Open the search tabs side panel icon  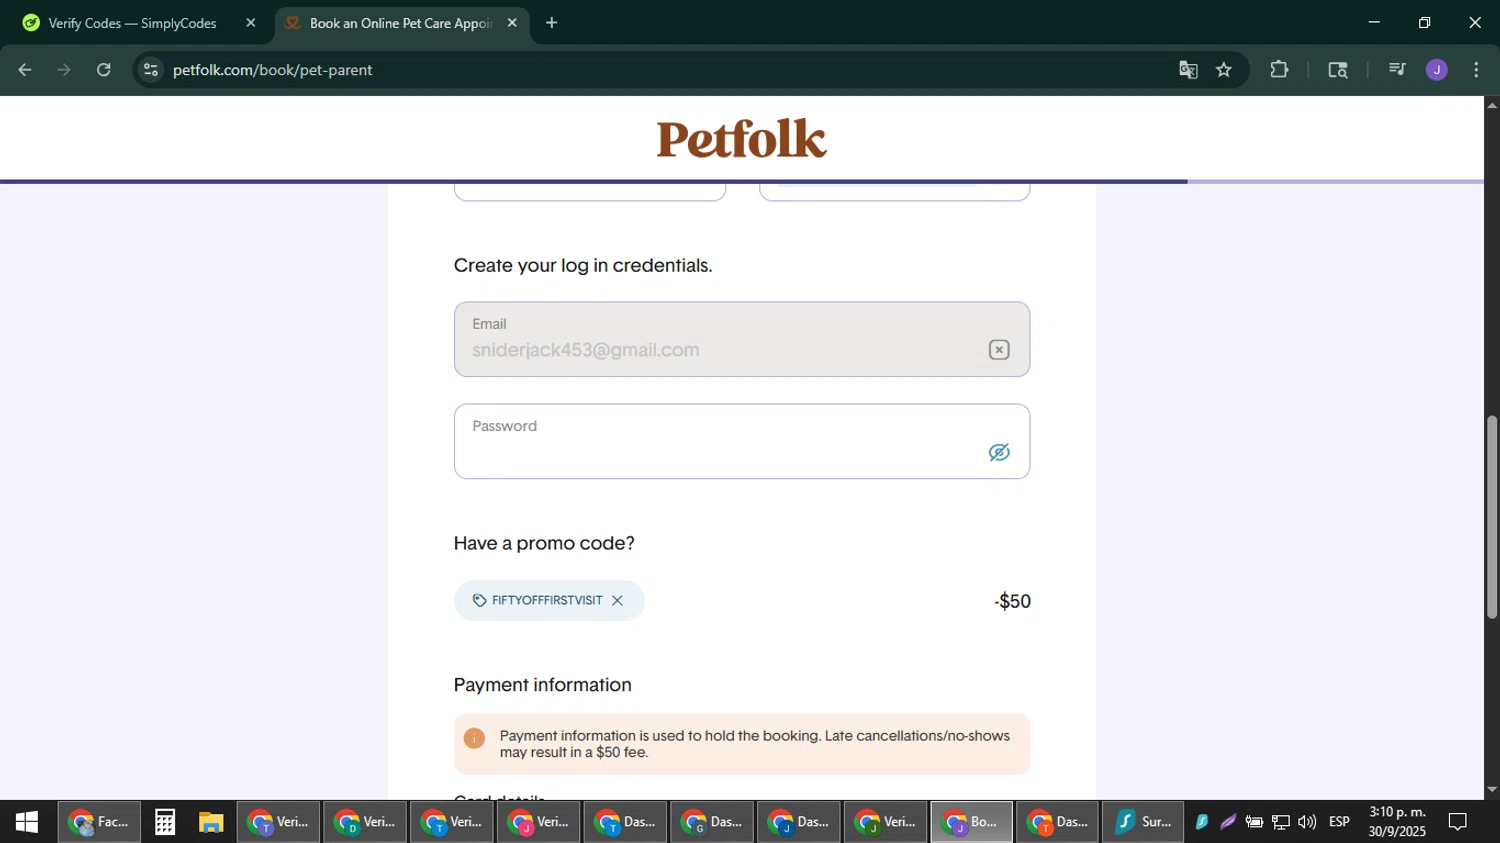[x=1338, y=70]
